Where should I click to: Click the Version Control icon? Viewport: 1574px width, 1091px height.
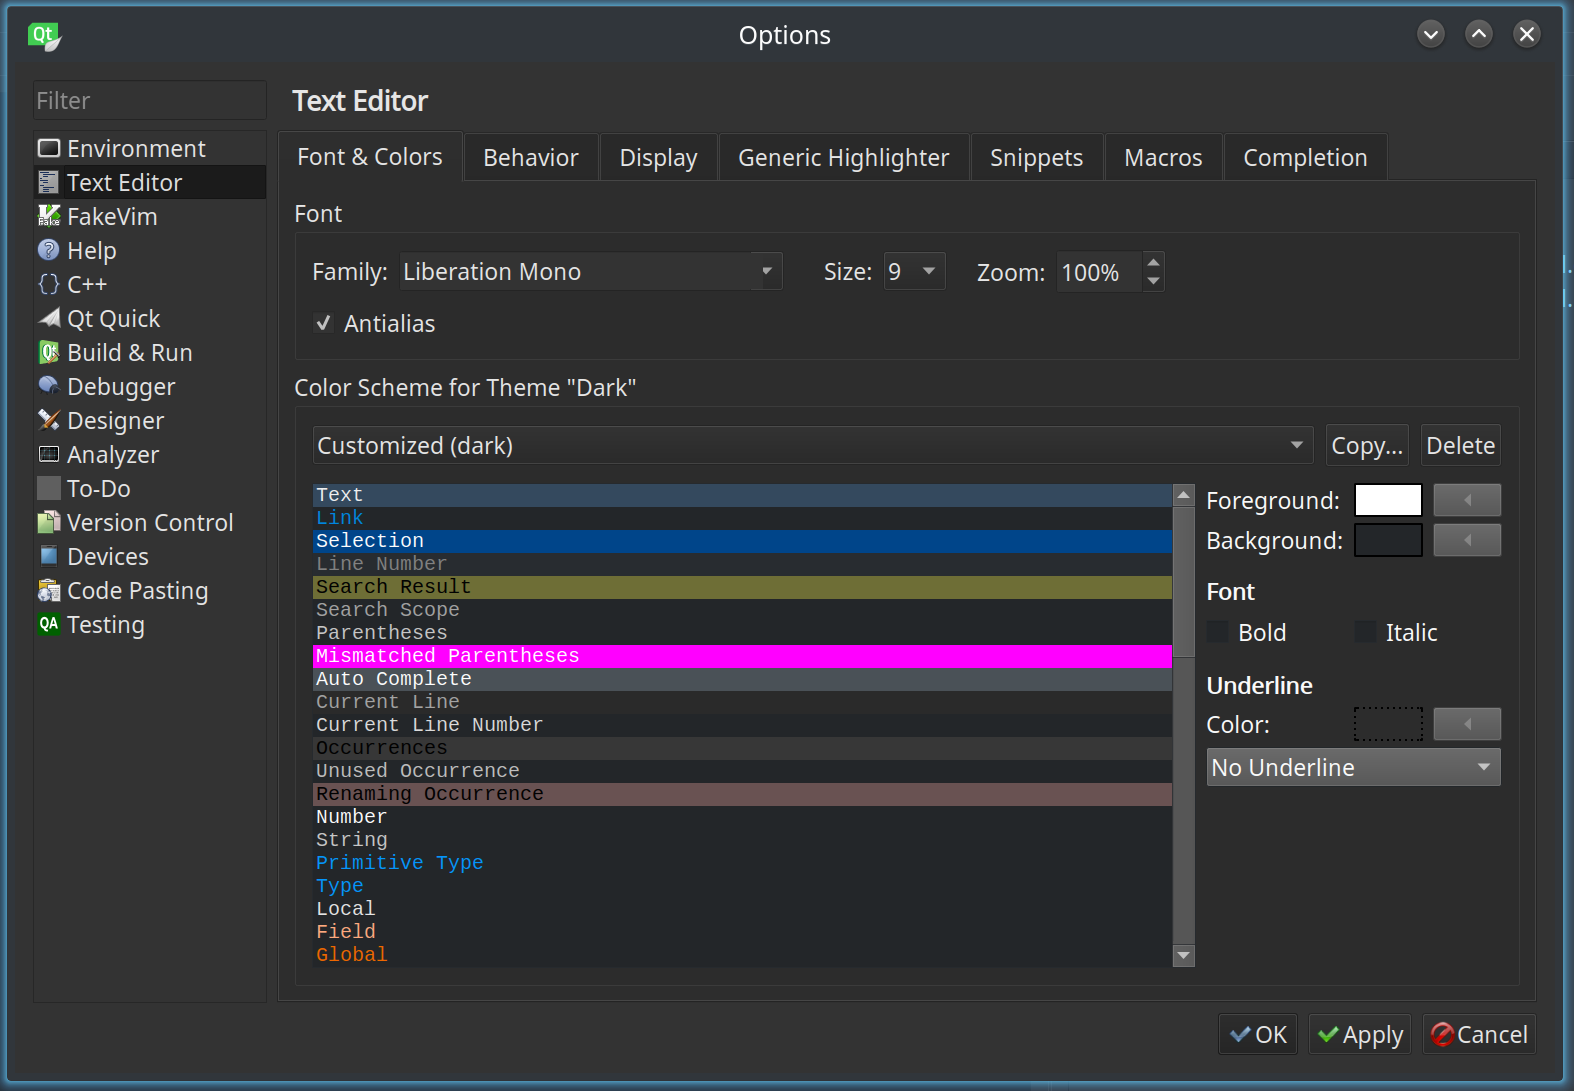[x=49, y=522]
